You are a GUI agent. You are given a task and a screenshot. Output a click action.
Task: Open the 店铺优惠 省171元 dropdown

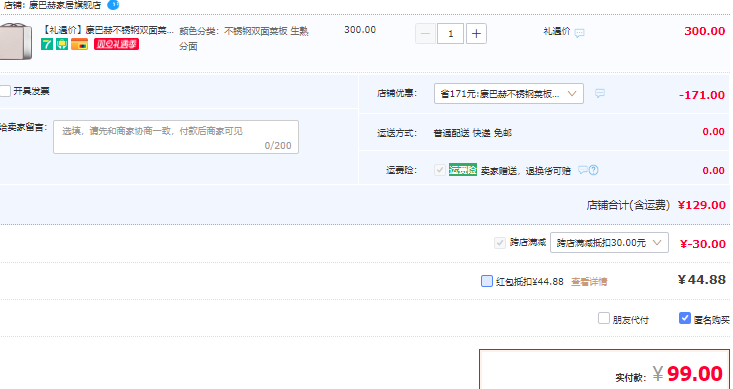[x=509, y=94]
